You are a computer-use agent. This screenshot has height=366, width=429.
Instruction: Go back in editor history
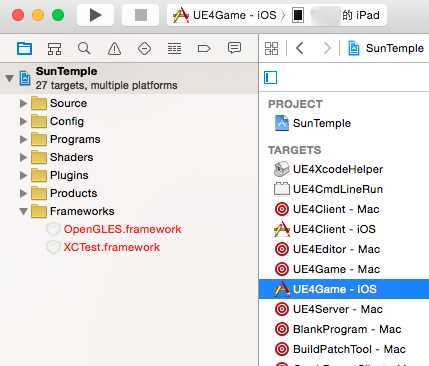pyautogui.click(x=300, y=48)
